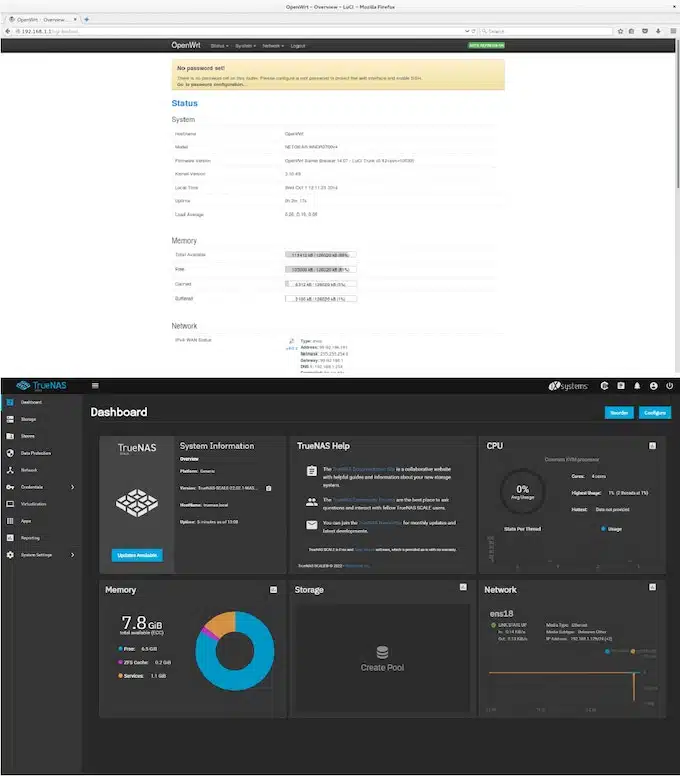The height and width of the screenshot is (780, 680).
Task: Reload the page with Firefox refresh icon
Action: tap(473, 31)
